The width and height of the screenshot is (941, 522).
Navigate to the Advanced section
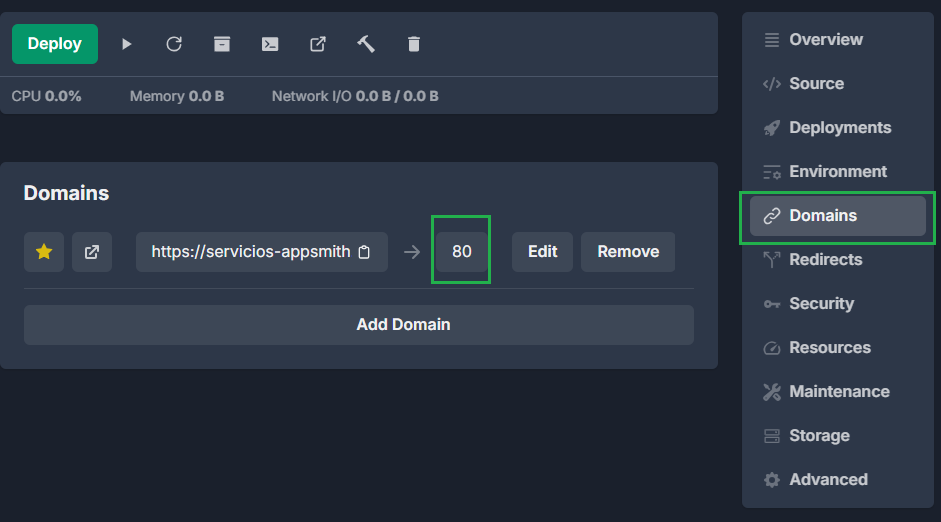828,480
